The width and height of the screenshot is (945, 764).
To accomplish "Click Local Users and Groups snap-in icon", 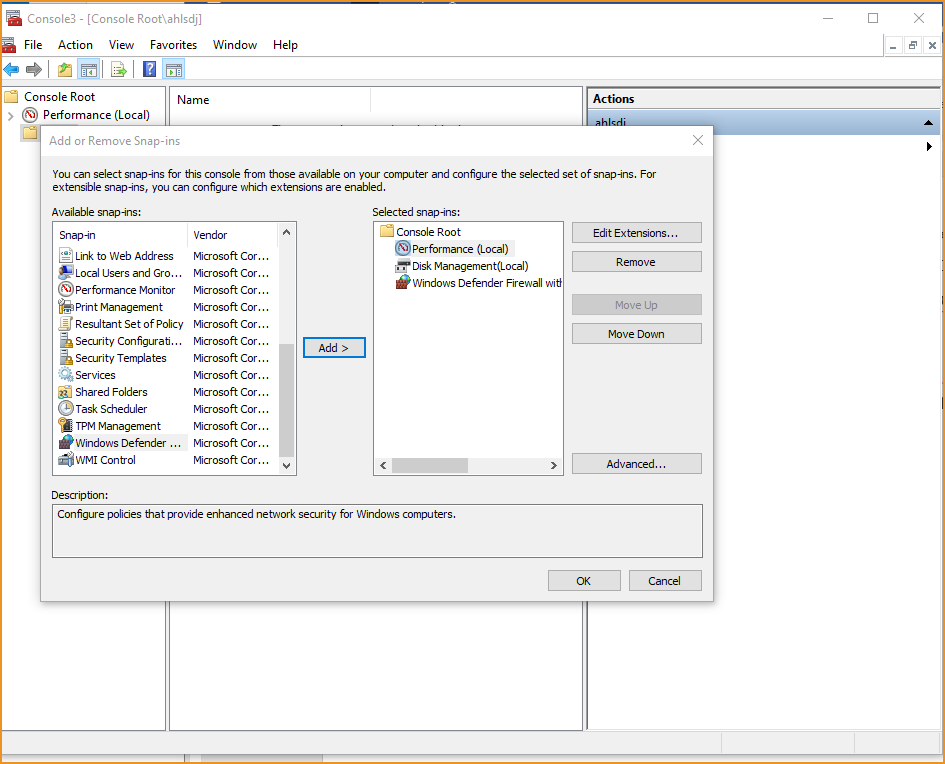I will 66,272.
